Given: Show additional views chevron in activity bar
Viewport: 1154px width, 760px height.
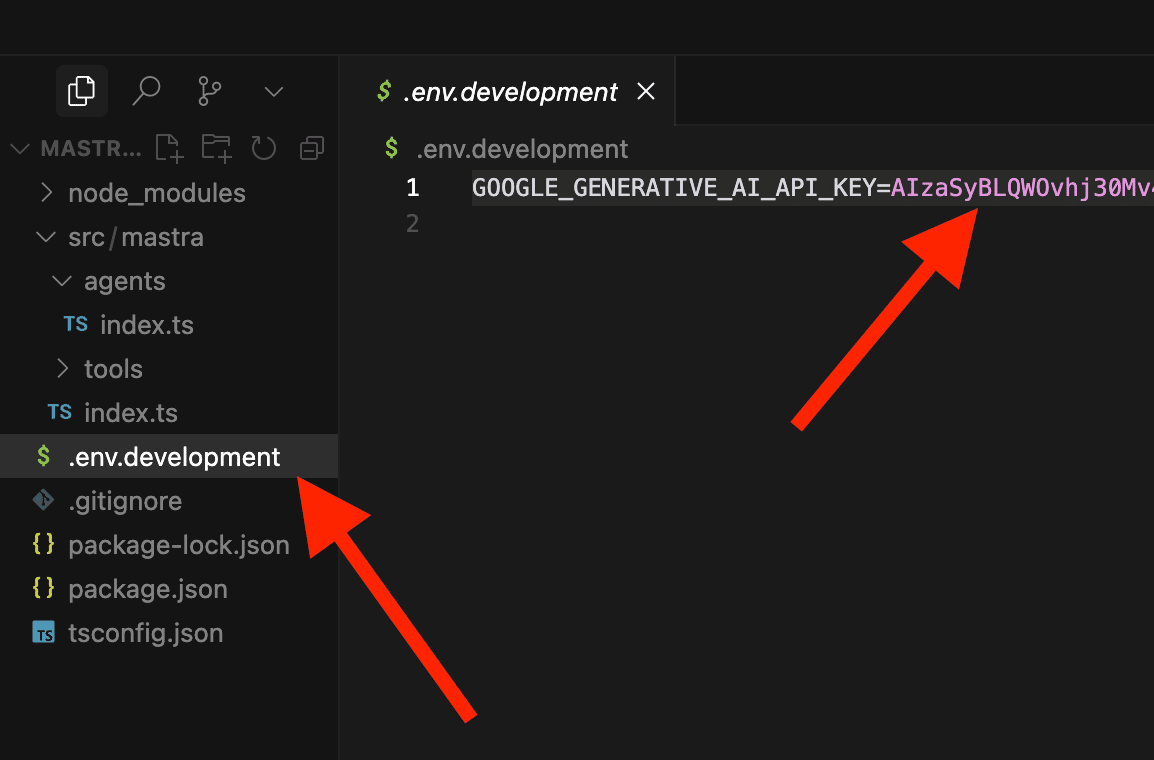Looking at the screenshot, I should click(x=273, y=92).
